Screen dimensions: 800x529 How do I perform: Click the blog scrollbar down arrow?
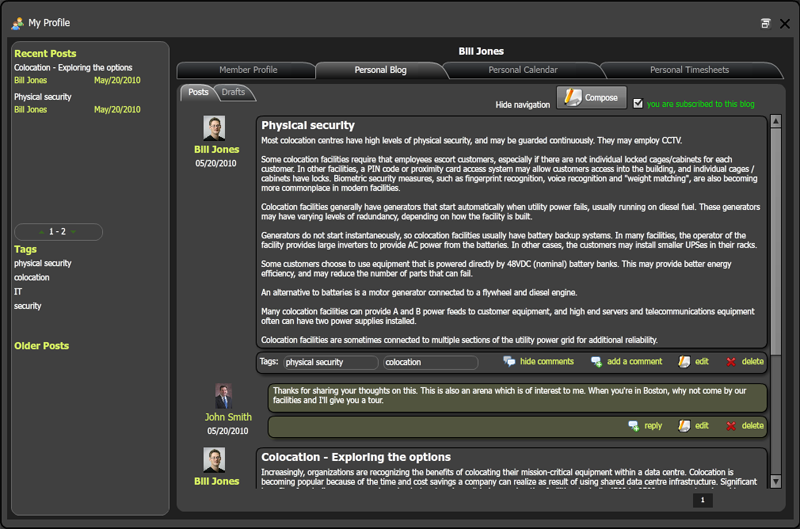pyautogui.click(x=776, y=481)
